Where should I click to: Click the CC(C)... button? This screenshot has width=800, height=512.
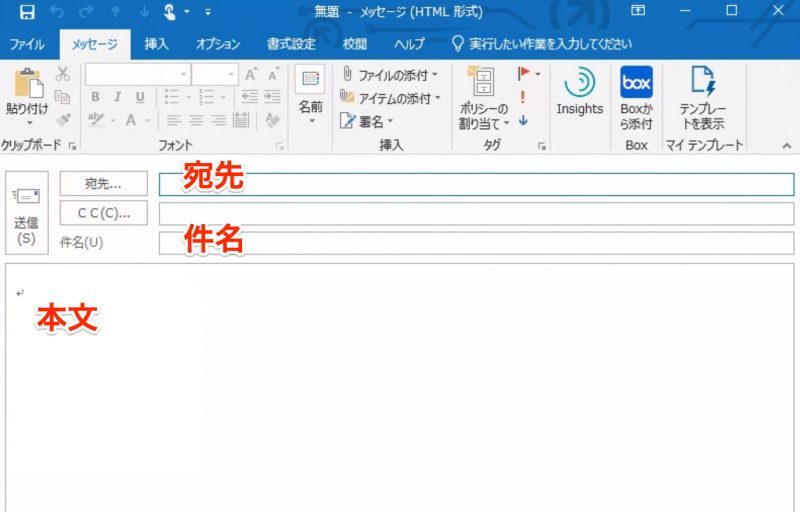pyautogui.click(x=103, y=213)
